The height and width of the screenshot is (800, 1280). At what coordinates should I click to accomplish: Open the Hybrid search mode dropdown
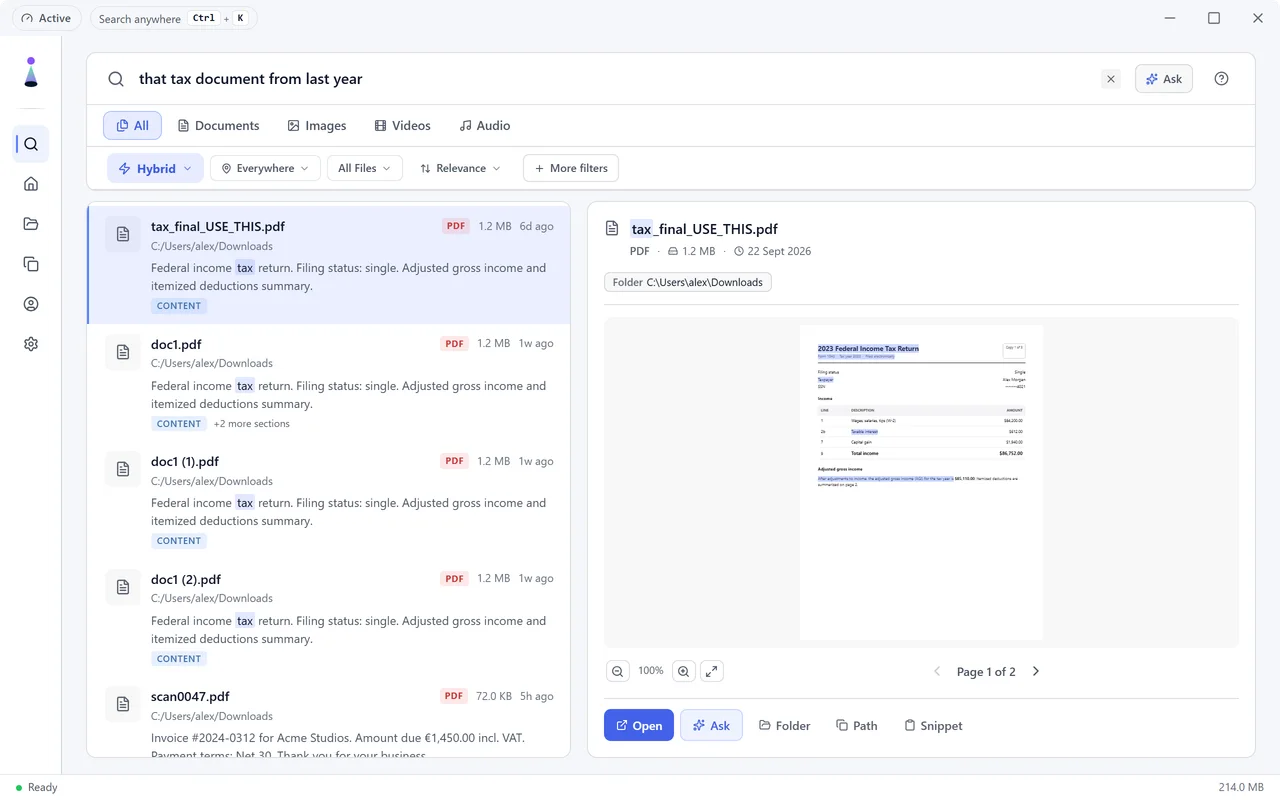[x=155, y=168]
